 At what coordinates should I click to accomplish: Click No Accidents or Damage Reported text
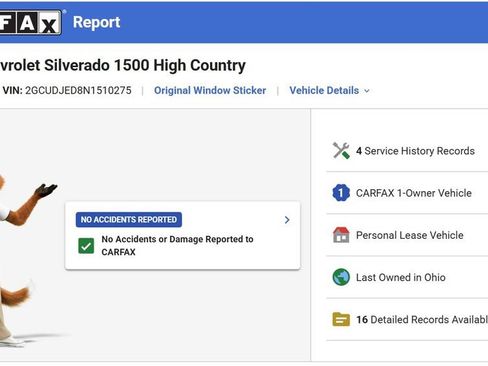coord(177,245)
